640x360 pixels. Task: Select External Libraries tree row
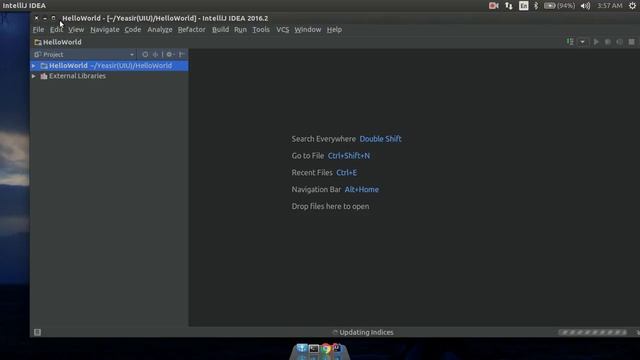click(x=109, y=76)
